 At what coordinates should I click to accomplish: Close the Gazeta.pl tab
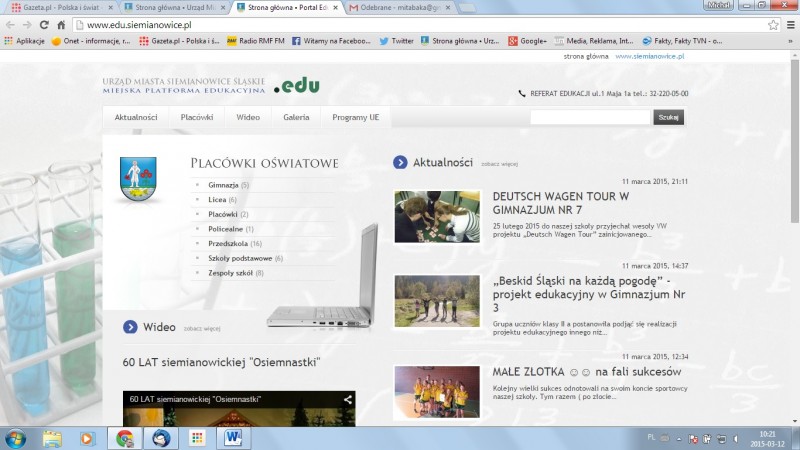coord(111,8)
